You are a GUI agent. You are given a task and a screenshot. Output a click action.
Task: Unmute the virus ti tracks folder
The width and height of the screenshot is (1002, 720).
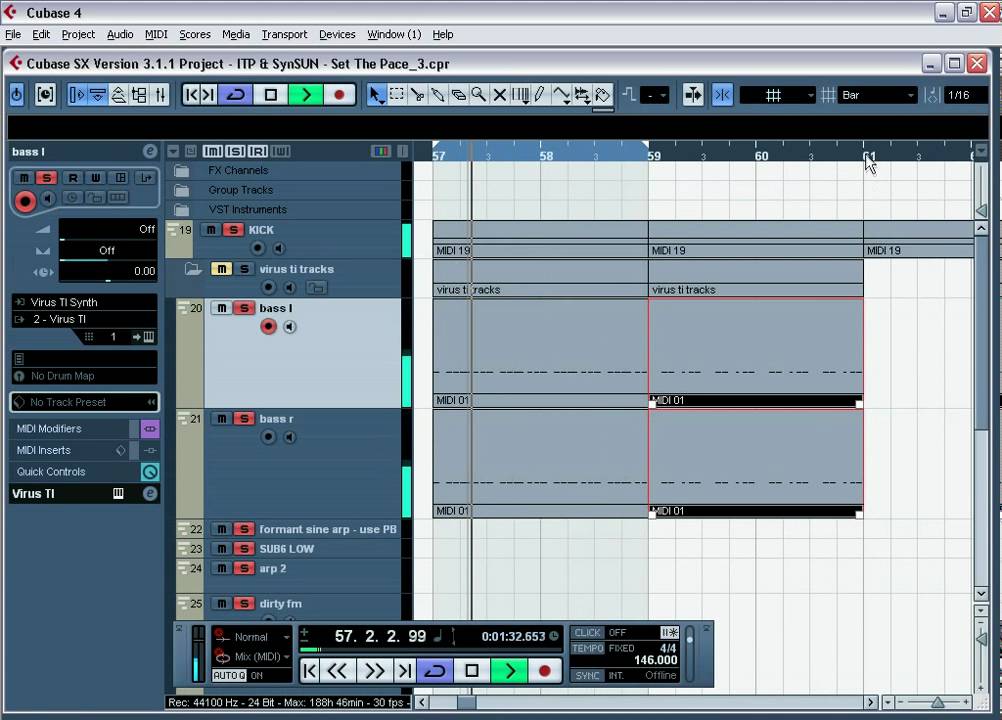click(x=221, y=269)
